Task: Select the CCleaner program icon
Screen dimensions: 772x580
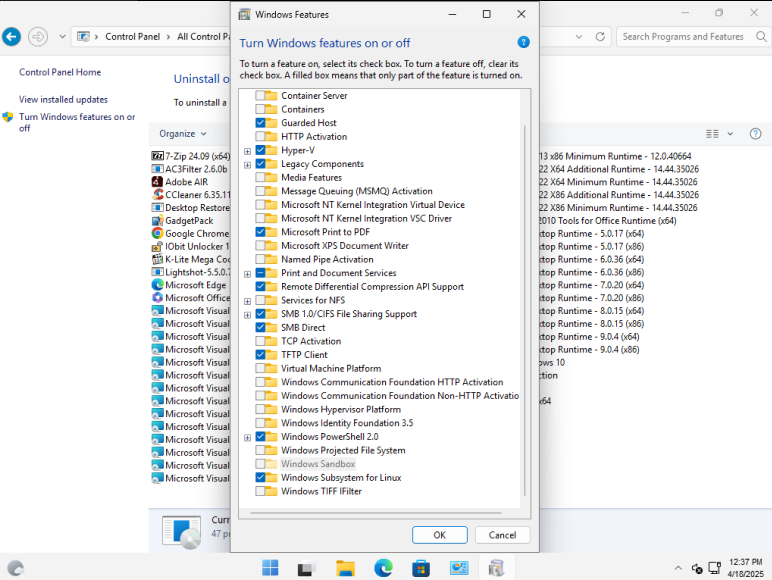Action: tap(158, 194)
